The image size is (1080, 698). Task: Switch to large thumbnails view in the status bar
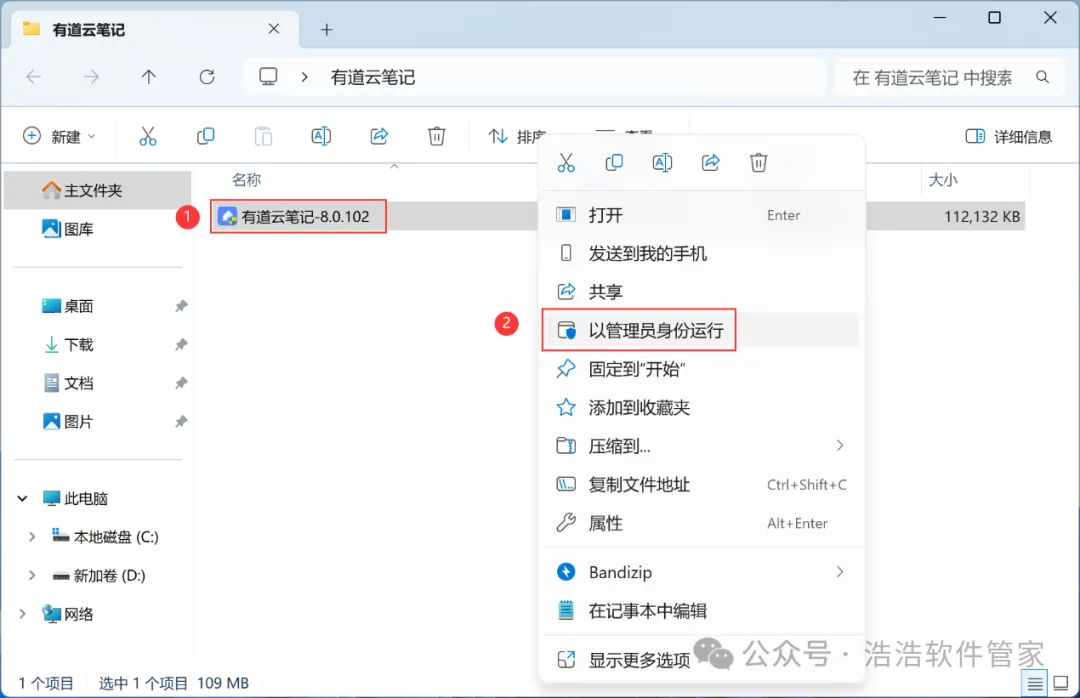point(1061,684)
